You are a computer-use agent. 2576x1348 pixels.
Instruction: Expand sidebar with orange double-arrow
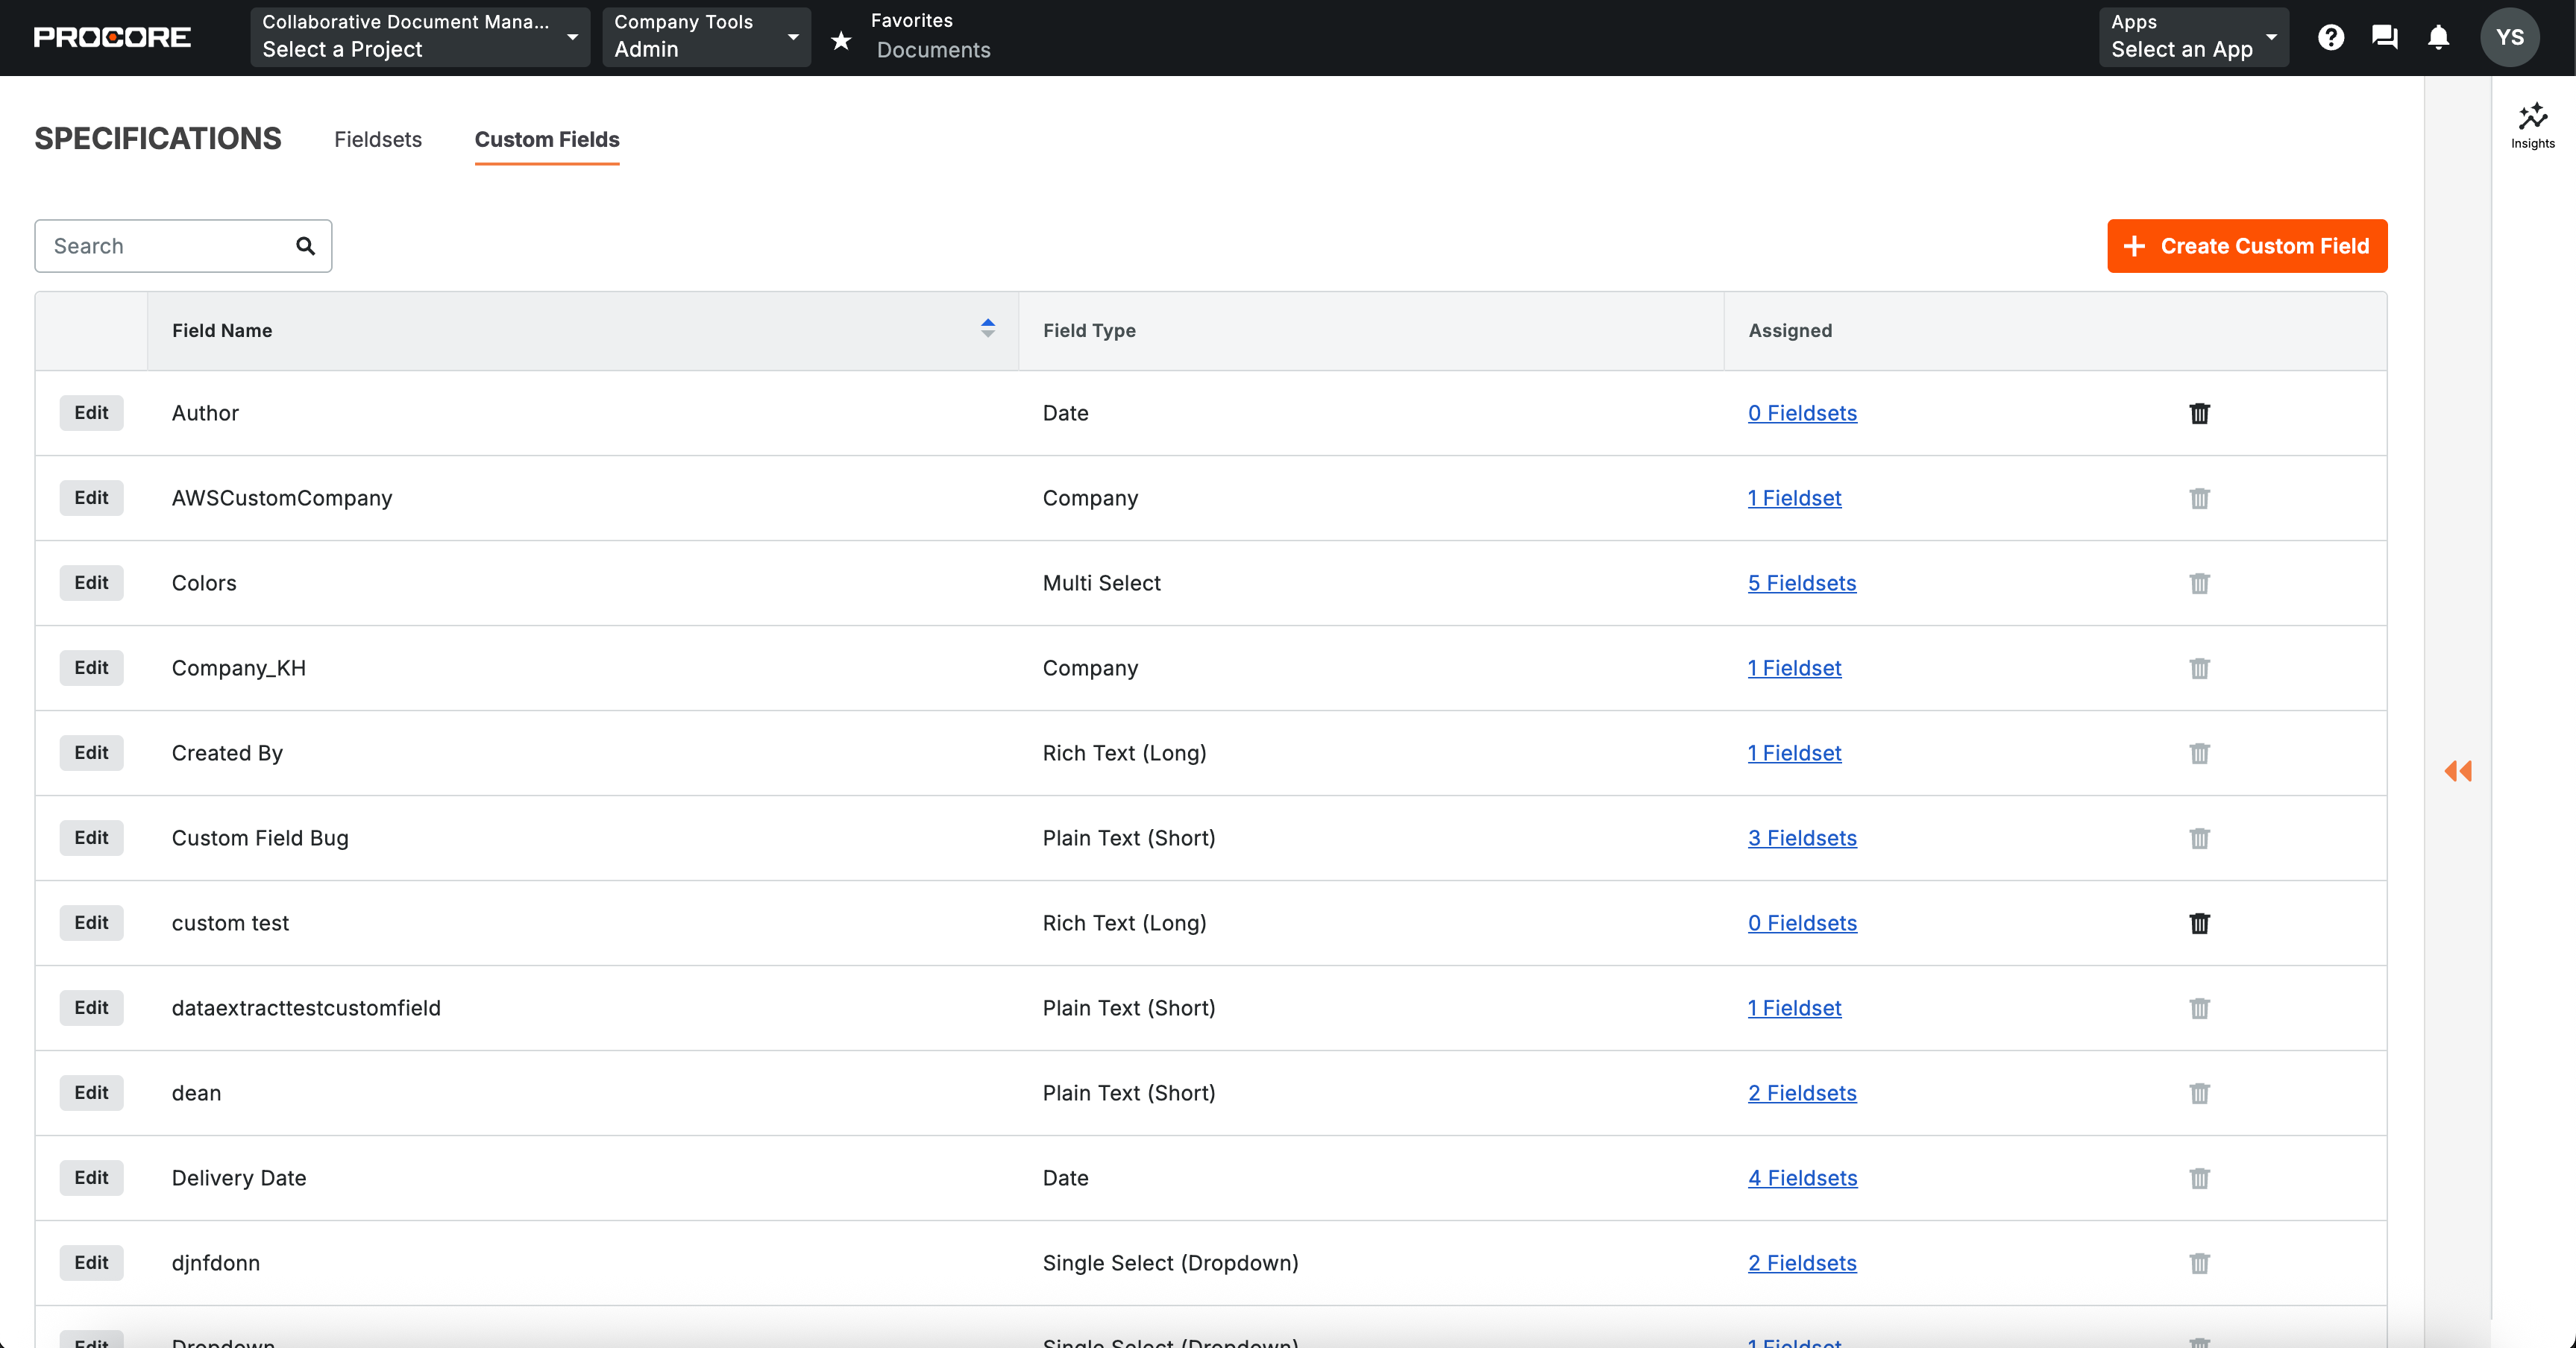[x=2457, y=771]
